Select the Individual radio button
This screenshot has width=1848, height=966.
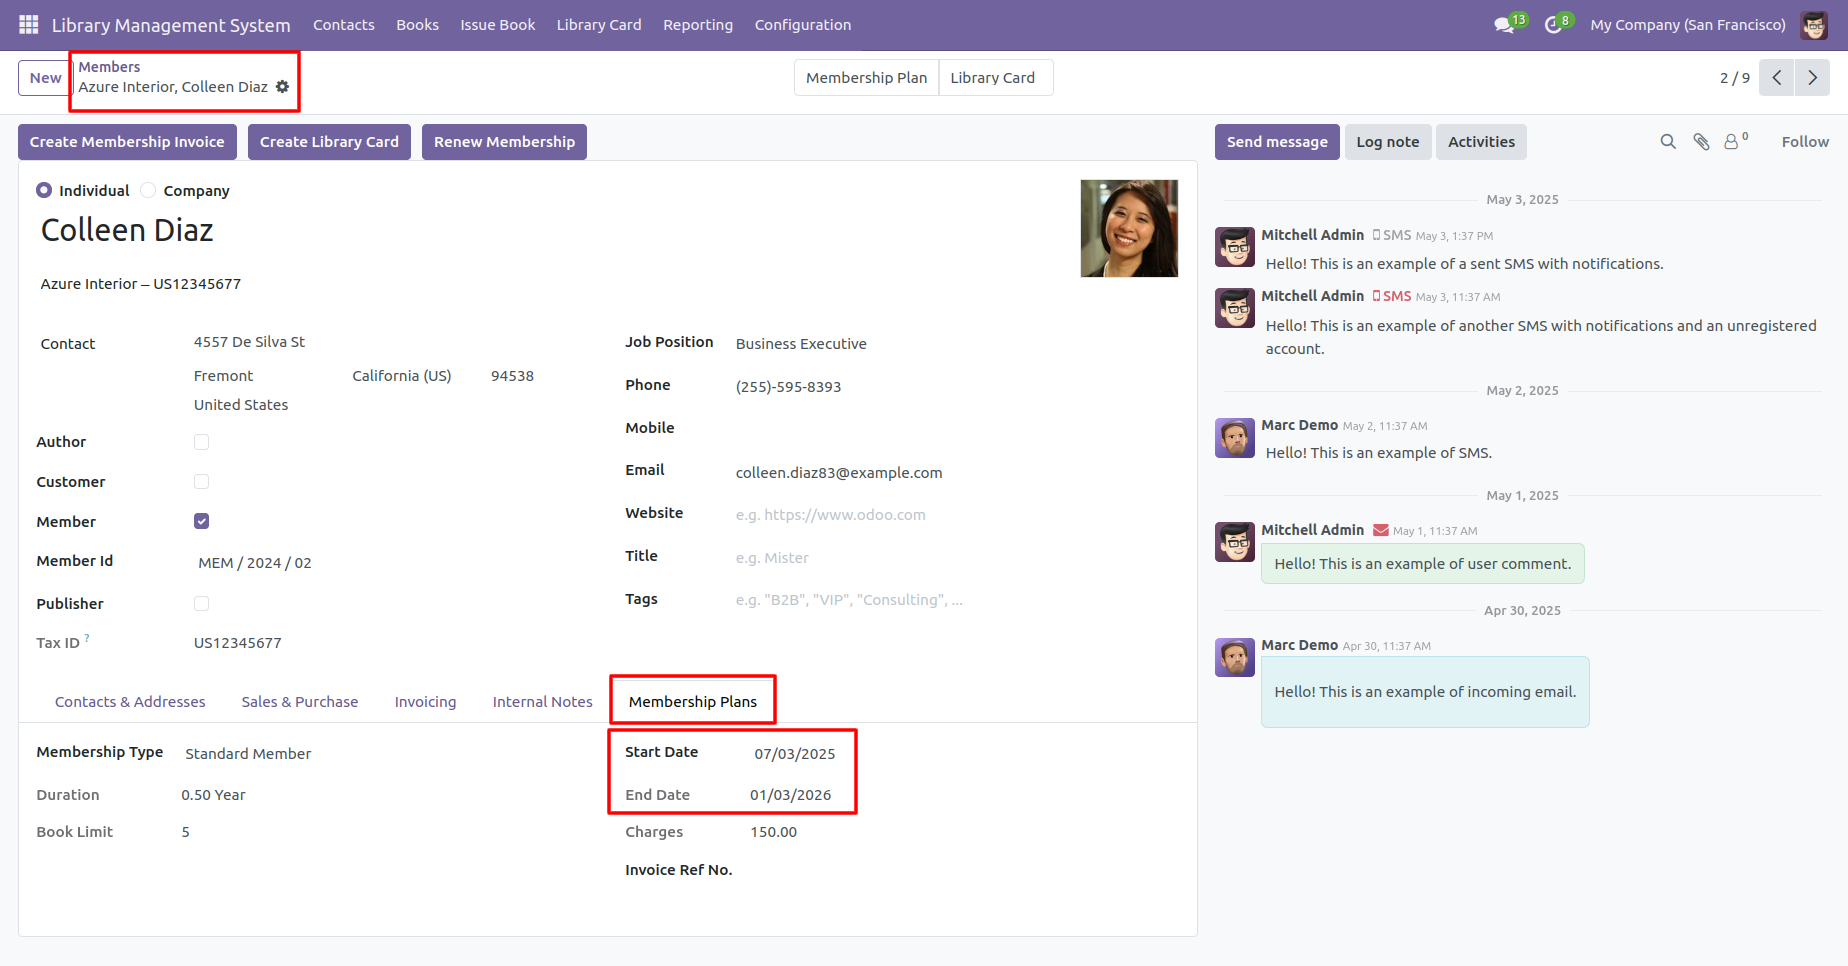tap(44, 190)
